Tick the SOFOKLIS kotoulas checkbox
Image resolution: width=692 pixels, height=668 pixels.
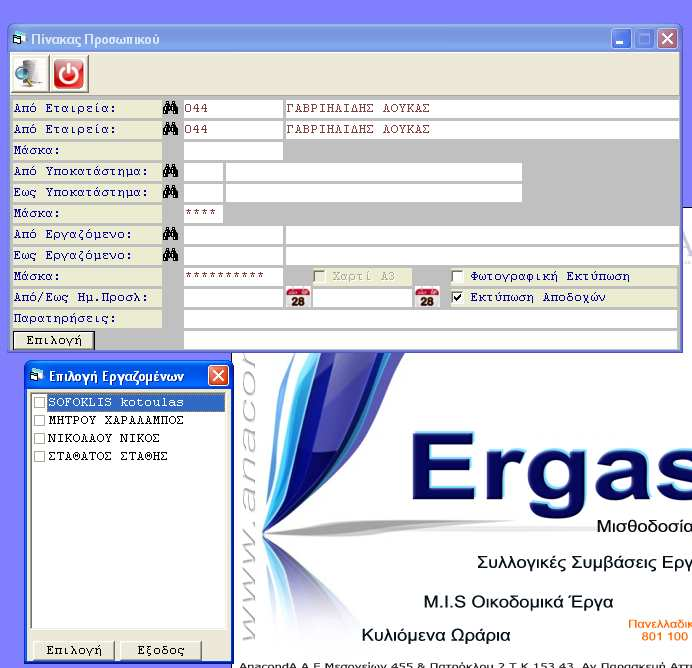tap(39, 402)
